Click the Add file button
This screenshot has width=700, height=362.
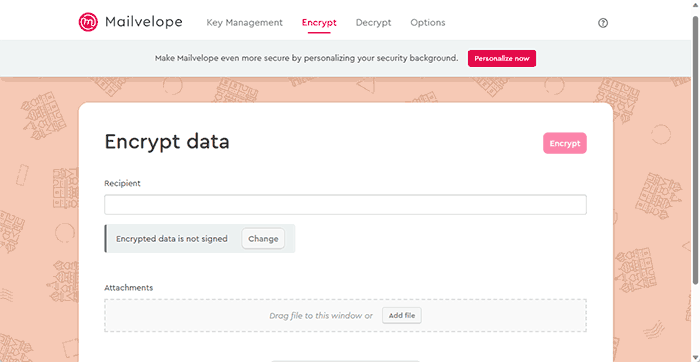(402, 316)
